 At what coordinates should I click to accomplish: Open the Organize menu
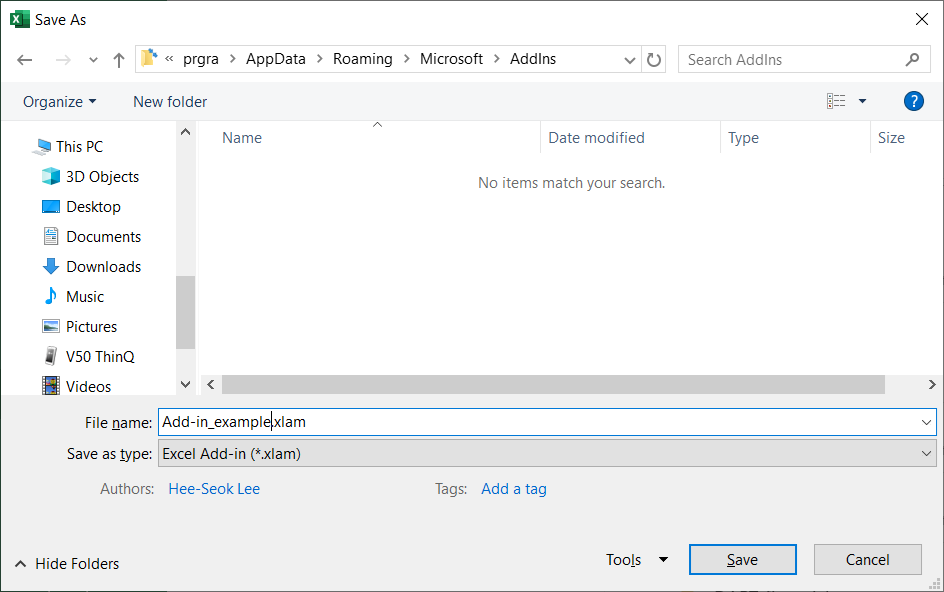point(59,102)
